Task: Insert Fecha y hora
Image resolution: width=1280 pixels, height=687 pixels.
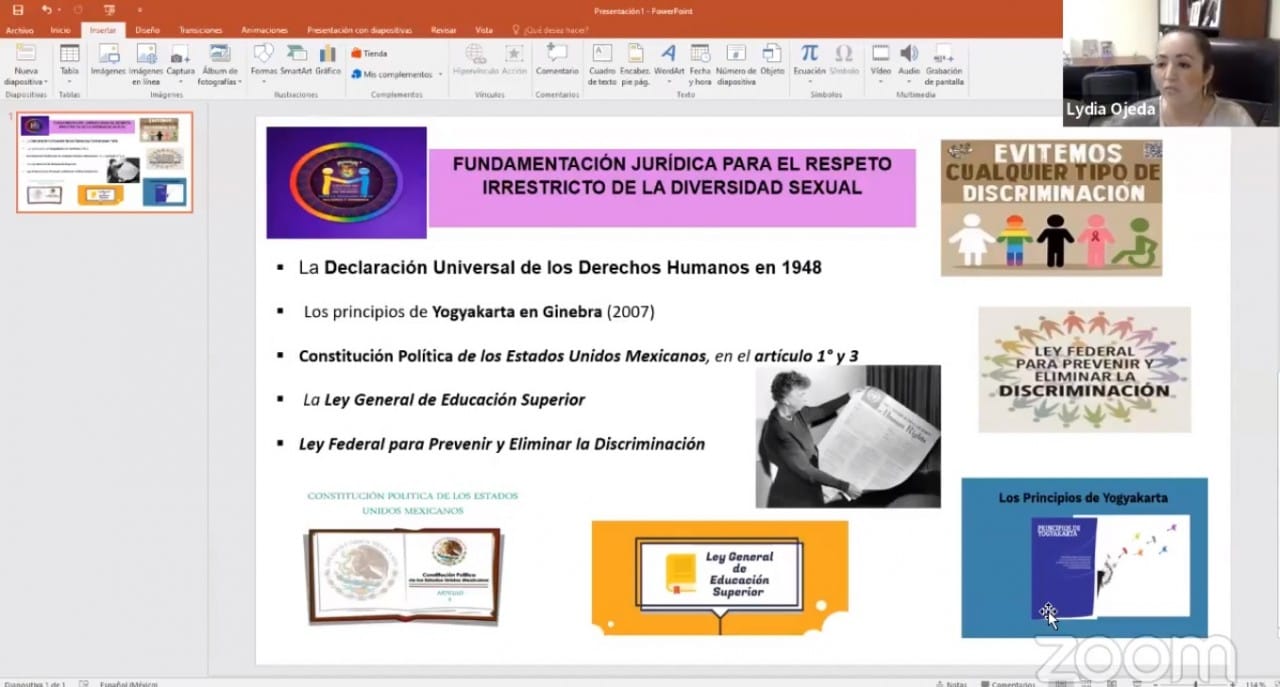Action: 700,64
